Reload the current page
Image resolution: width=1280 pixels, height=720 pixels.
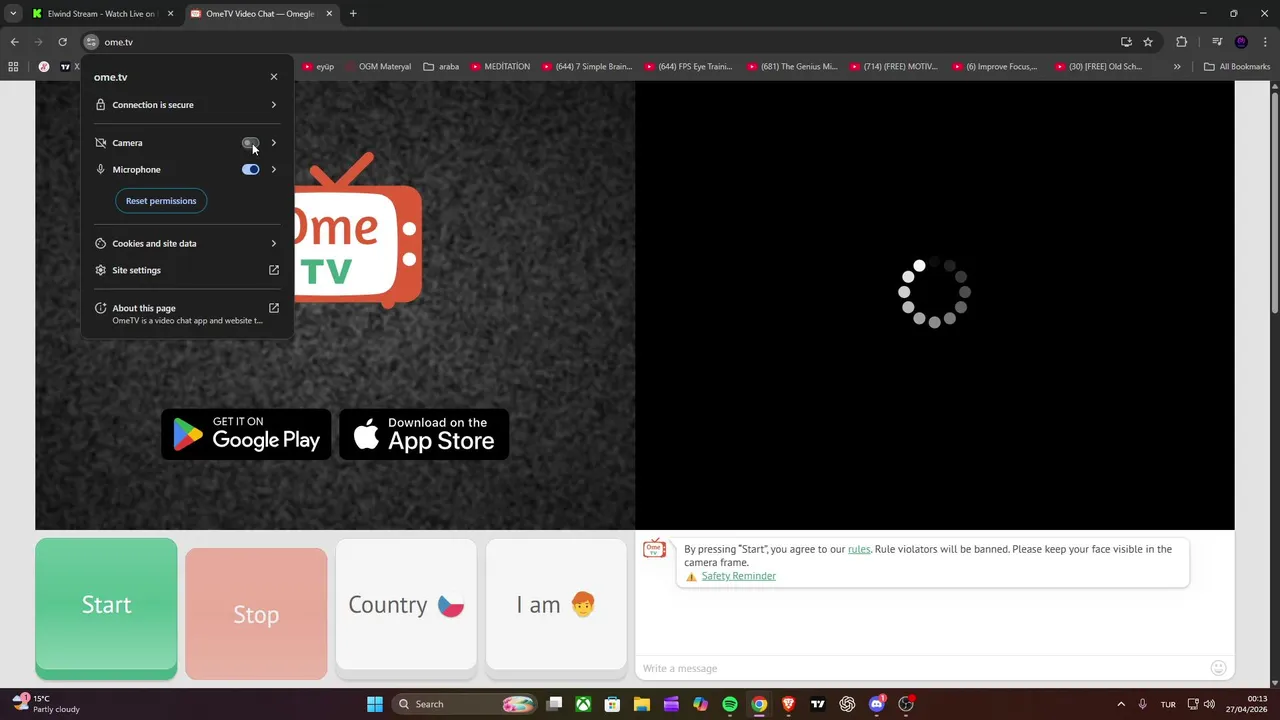(x=62, y=42)
